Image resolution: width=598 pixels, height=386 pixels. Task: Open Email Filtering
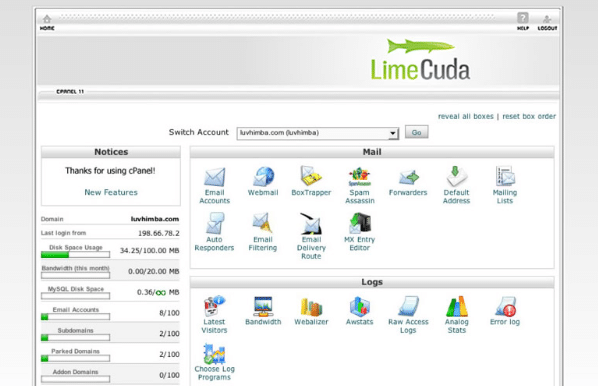pyautogui.click(x=263, y=224)
